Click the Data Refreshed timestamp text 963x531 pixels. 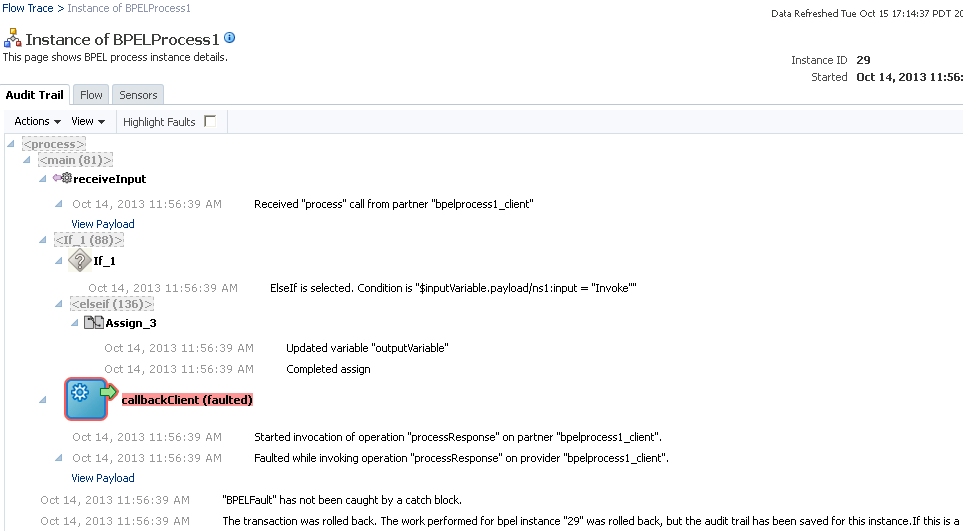click(x=867, y=14)
